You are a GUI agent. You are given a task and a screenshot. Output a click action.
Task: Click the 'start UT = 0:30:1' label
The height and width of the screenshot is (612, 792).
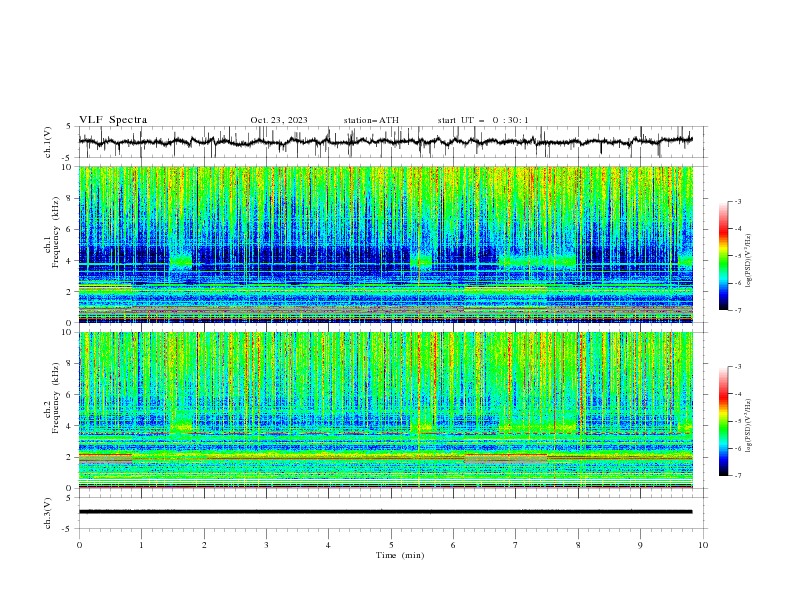(483, 120)
